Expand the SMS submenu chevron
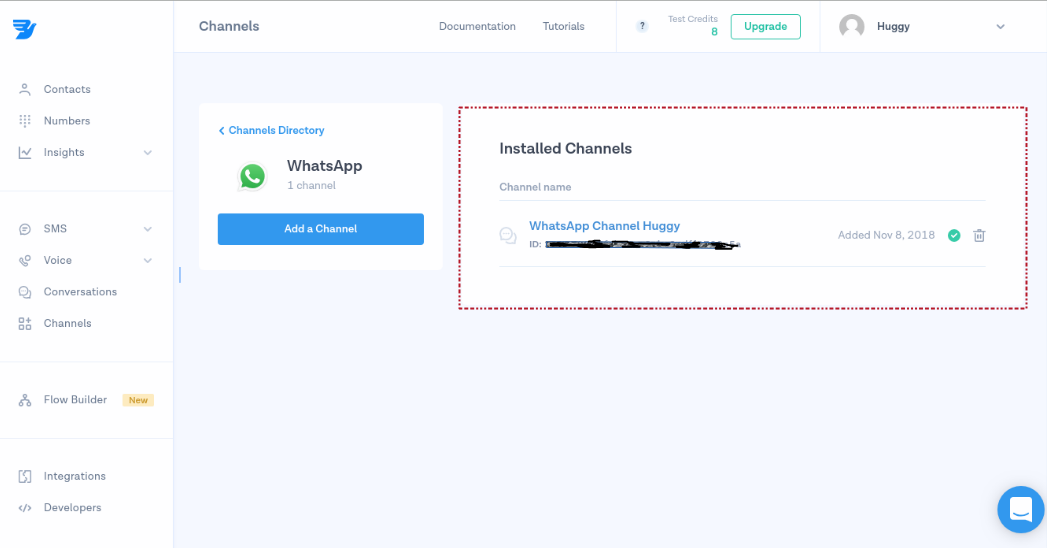Viewport: 1047px width, 548px height. (148, 229)
